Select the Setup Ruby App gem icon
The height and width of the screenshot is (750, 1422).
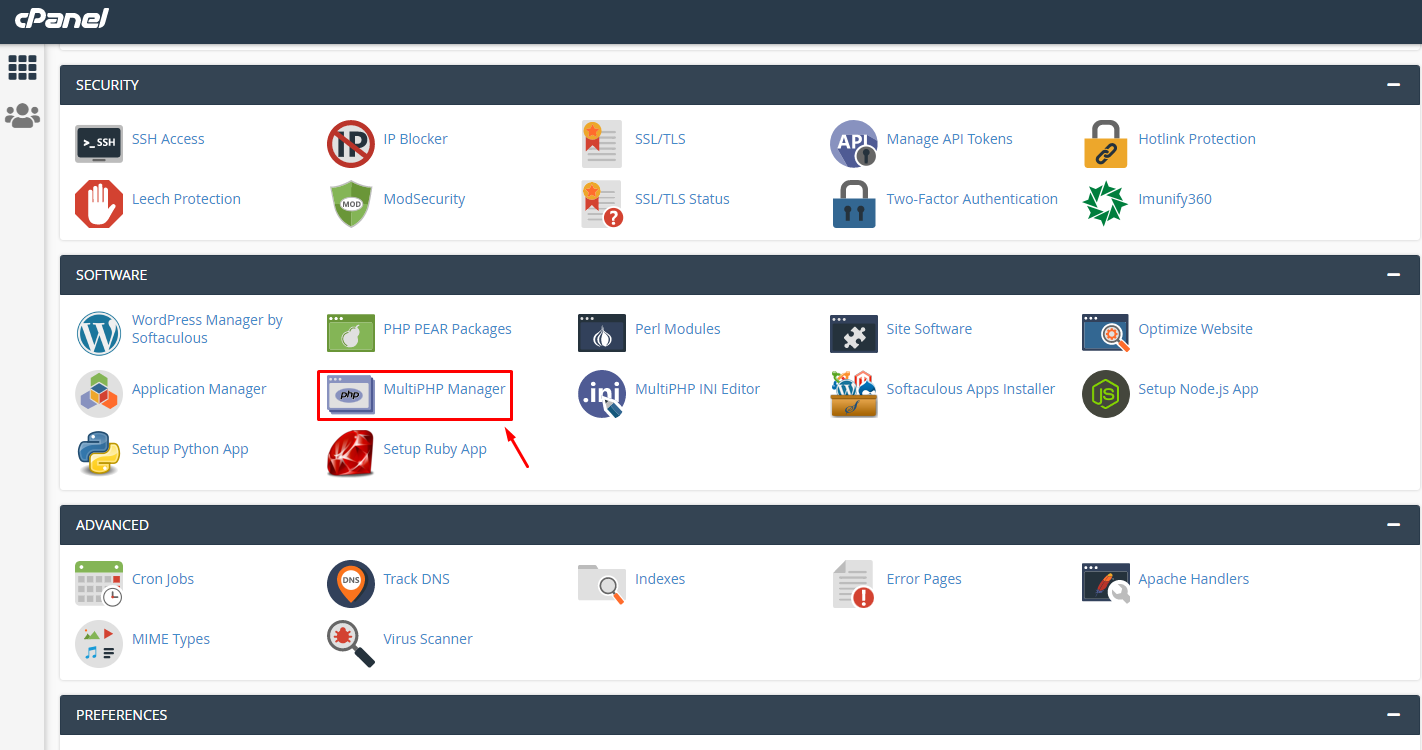(350, 454)
